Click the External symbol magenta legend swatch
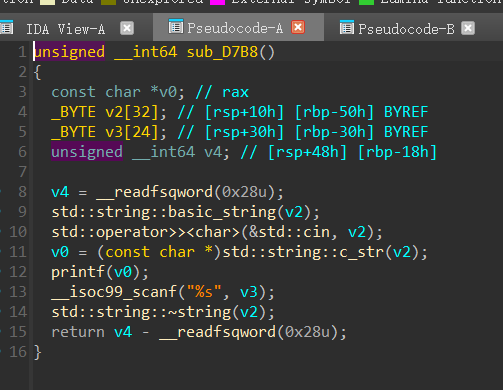503x390 pixels. click(x=217, y=2)
